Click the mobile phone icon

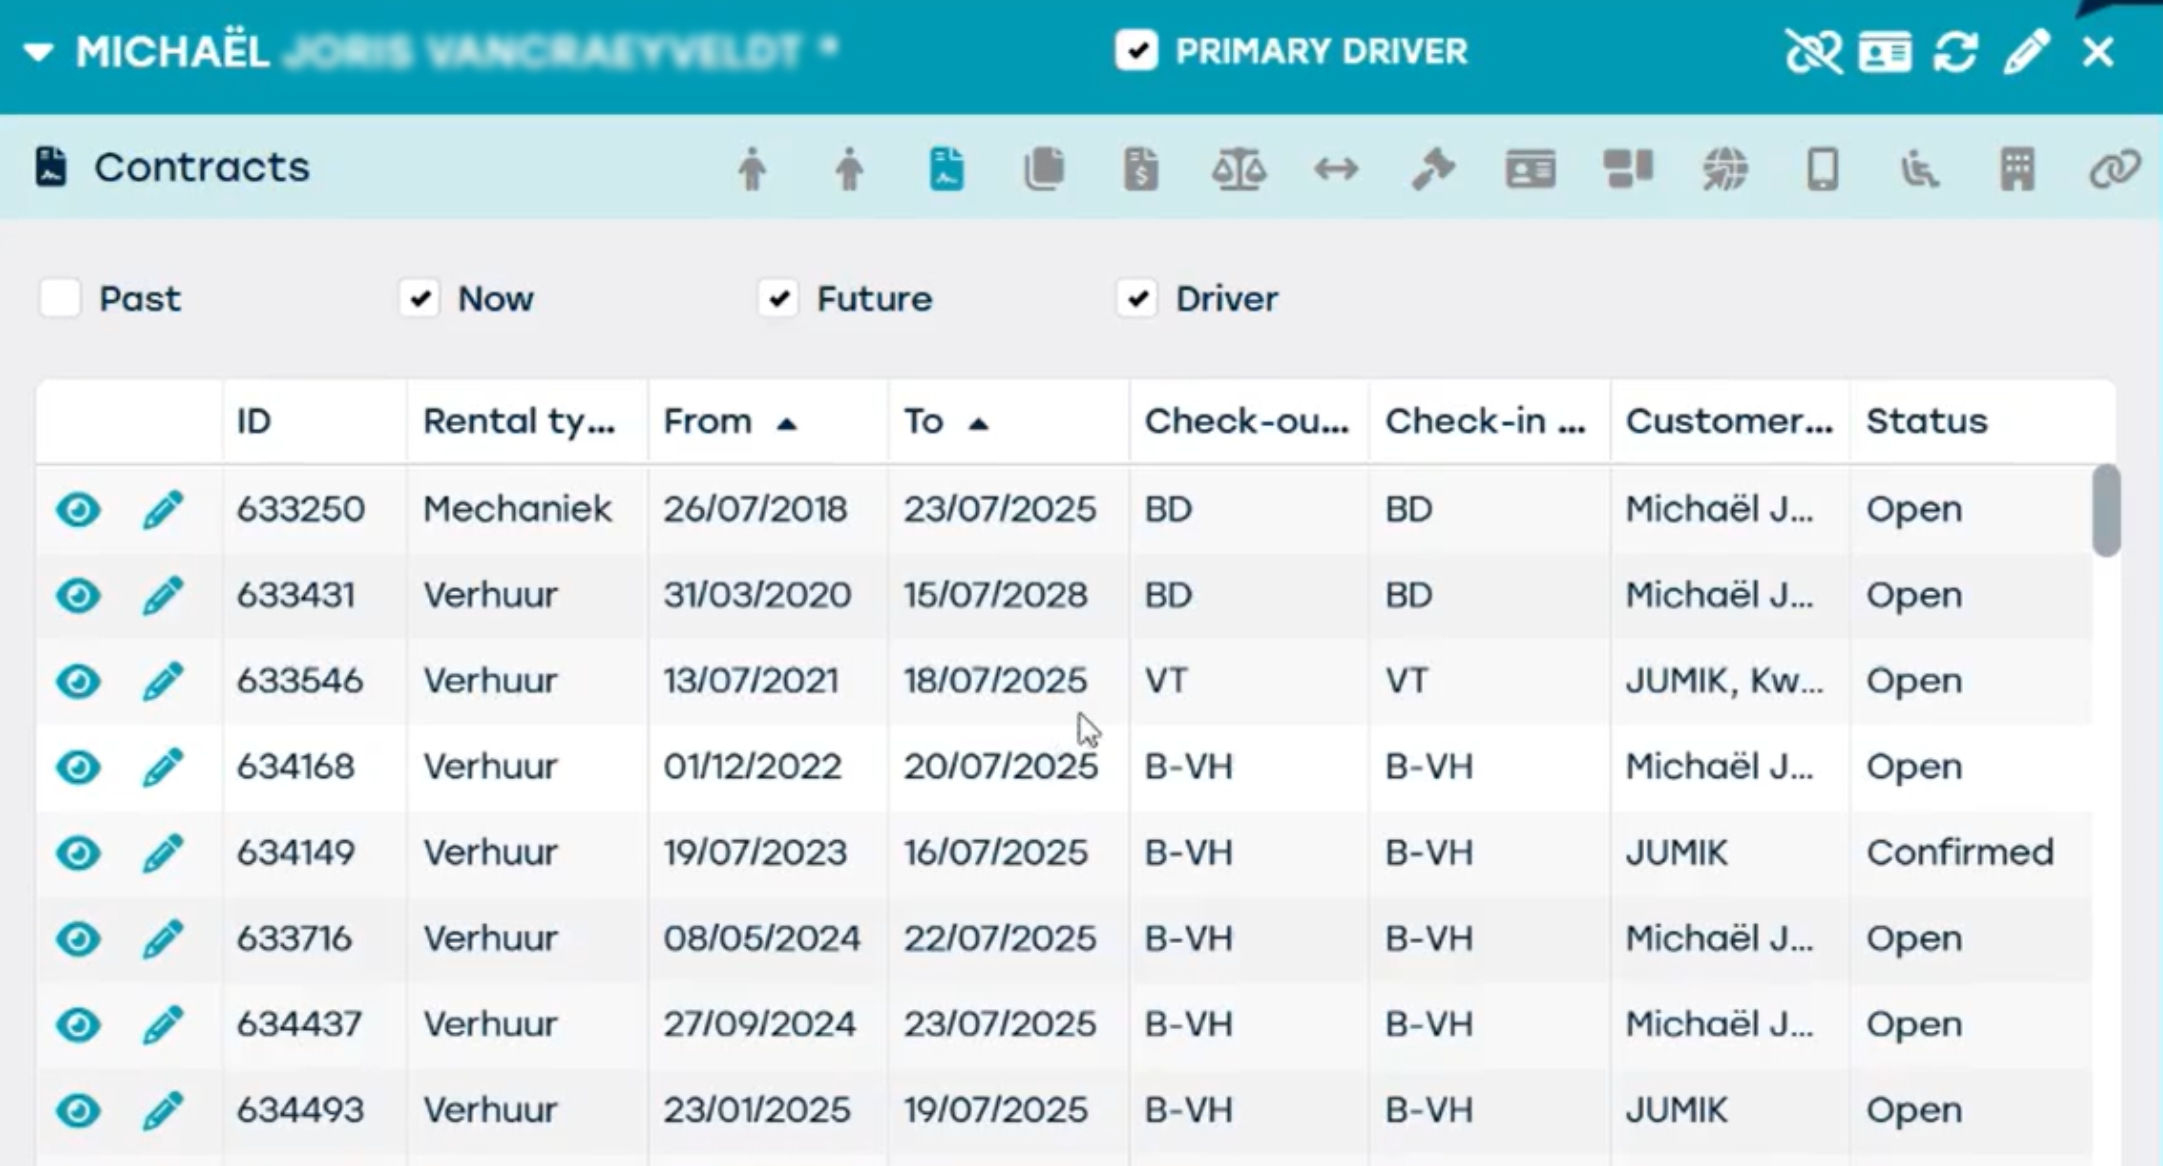point(1822,169)
